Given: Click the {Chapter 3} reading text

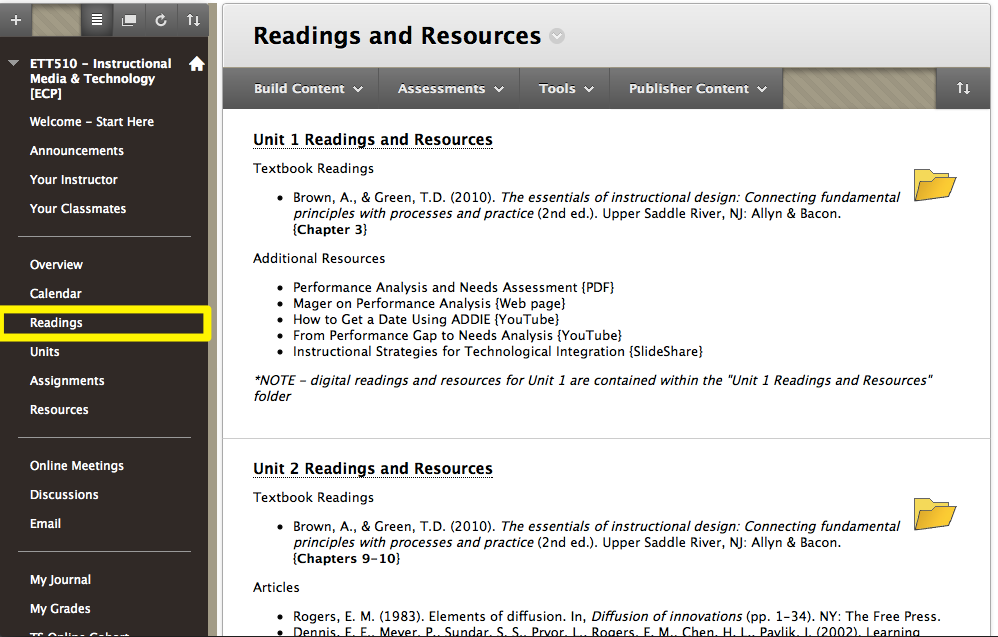Looking at the screenshot, I should click(x=330, y=230).
